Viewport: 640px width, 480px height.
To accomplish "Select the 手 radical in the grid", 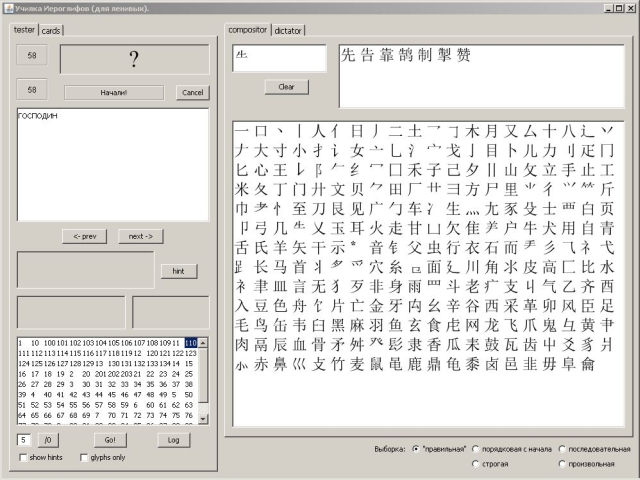I will (x=569, y=170).
